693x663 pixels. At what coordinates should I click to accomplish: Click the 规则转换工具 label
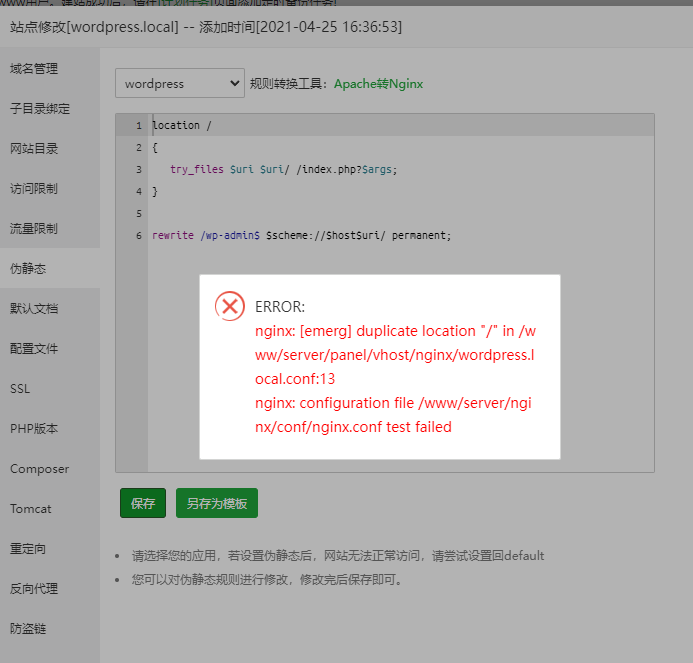coord(288,84)
